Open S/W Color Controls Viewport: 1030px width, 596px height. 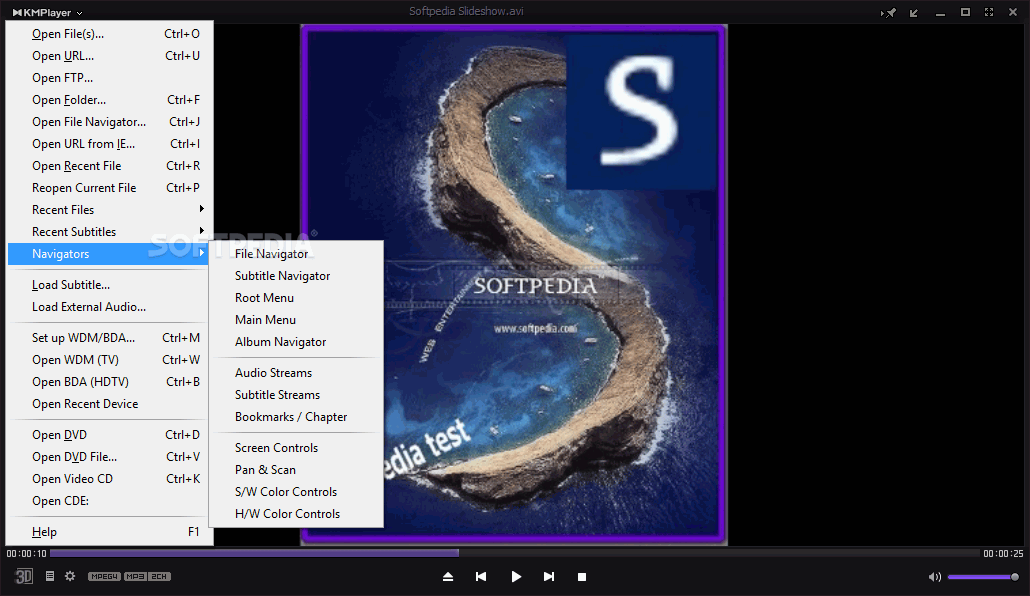(296, 492)
